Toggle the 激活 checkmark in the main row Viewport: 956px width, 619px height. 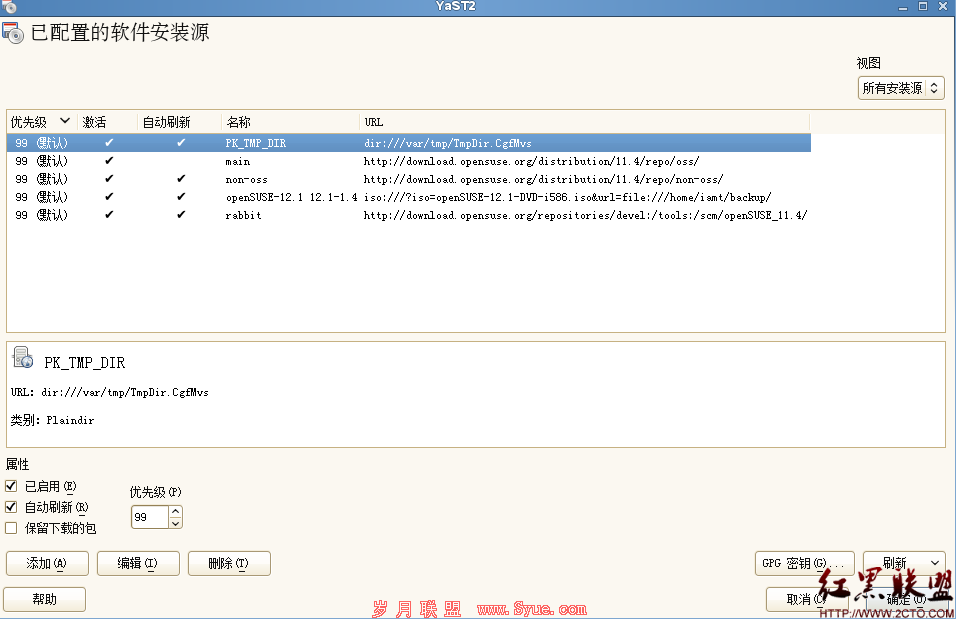109,161
